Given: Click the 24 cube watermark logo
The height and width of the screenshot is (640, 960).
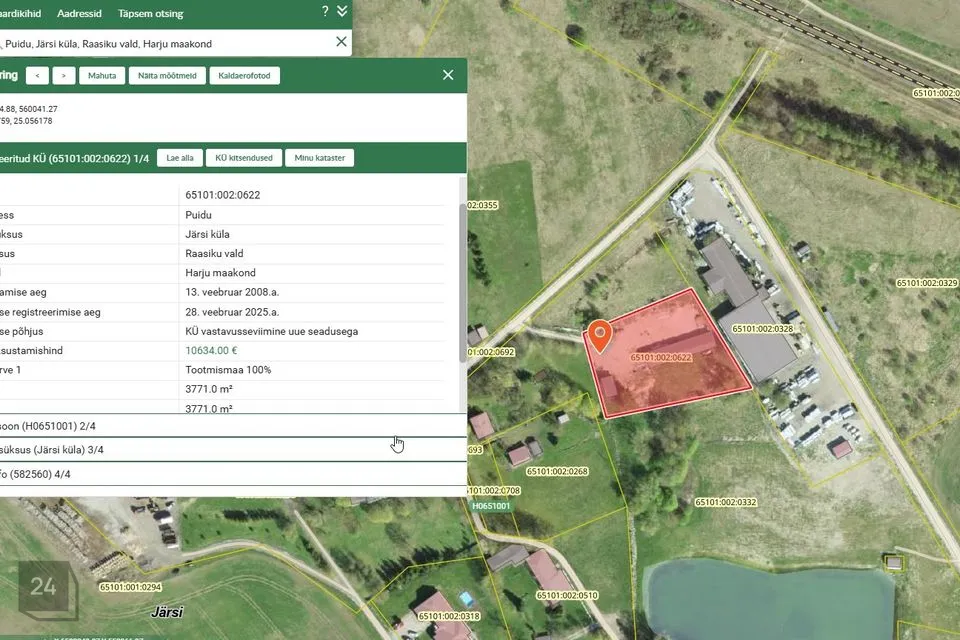Looking at the screenshot, I should coord(45,588).
